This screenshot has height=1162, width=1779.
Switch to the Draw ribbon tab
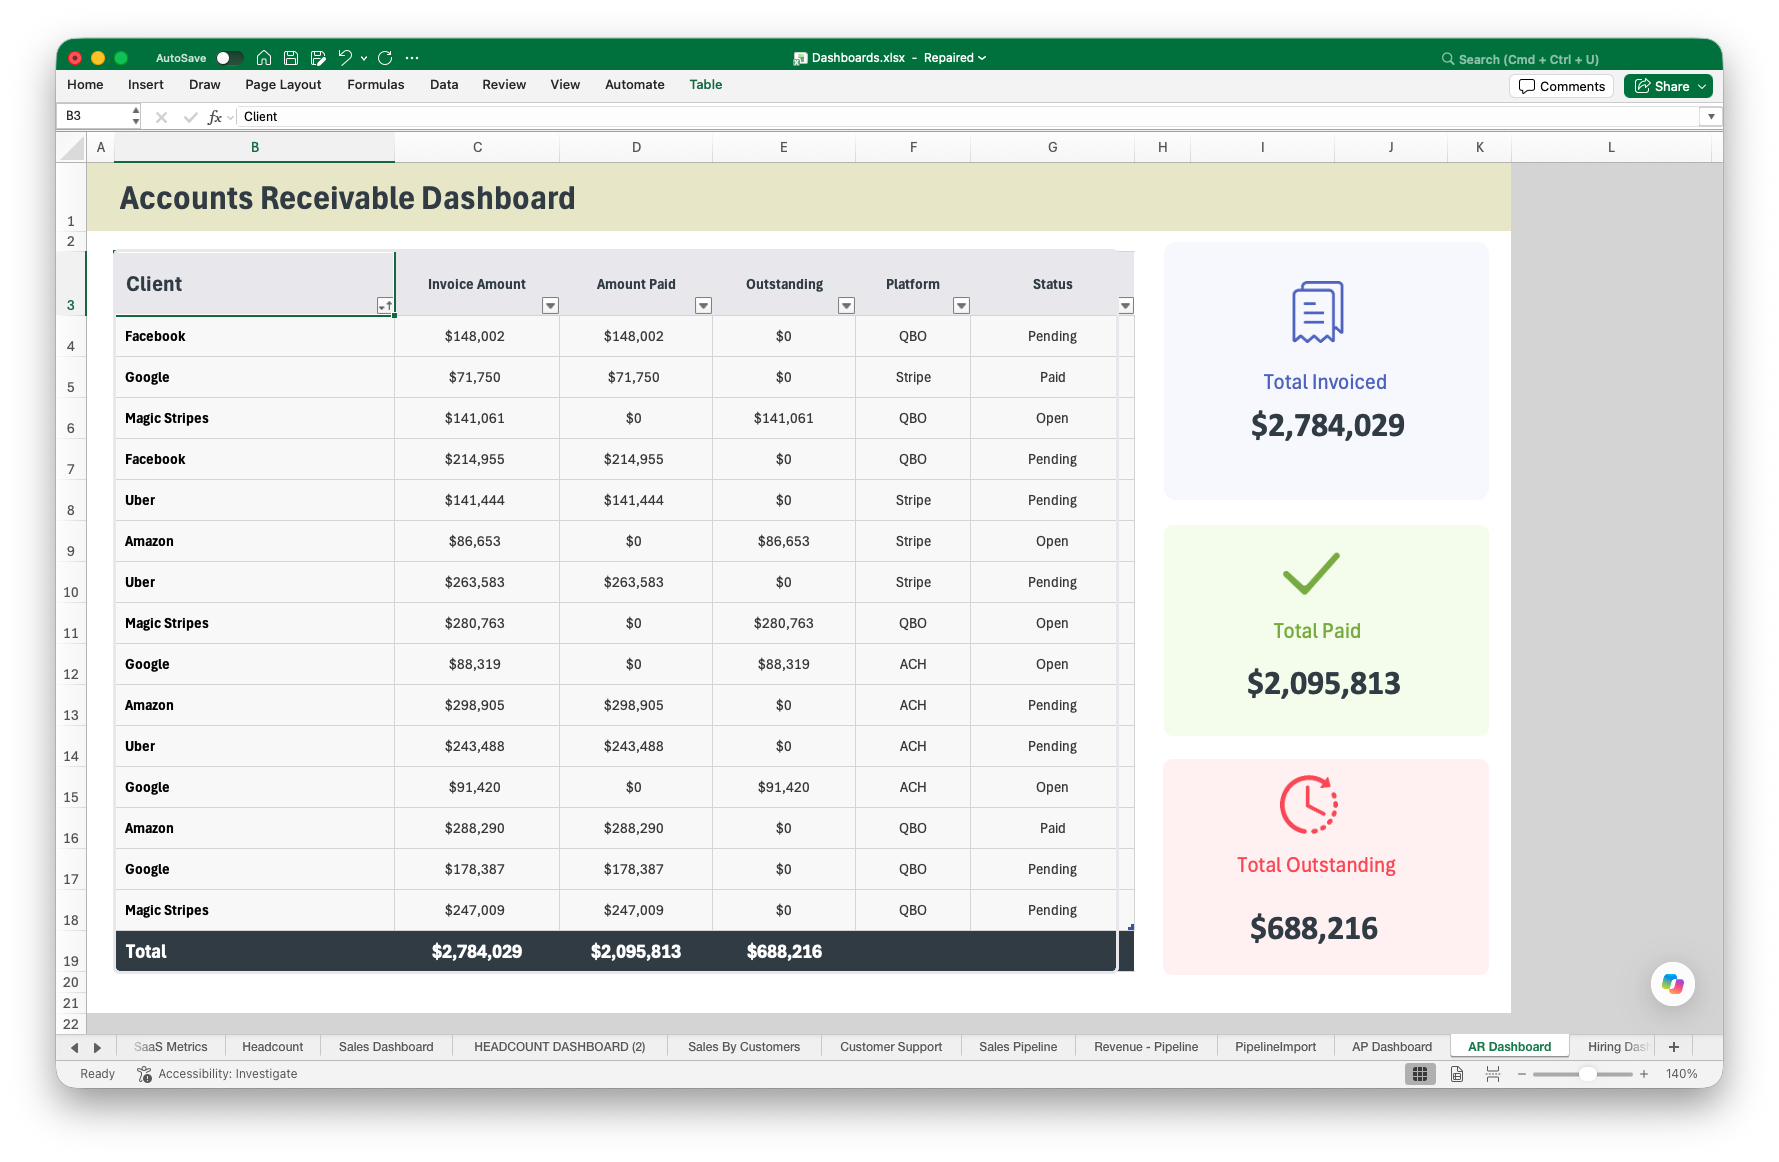(x=205, y=85)
